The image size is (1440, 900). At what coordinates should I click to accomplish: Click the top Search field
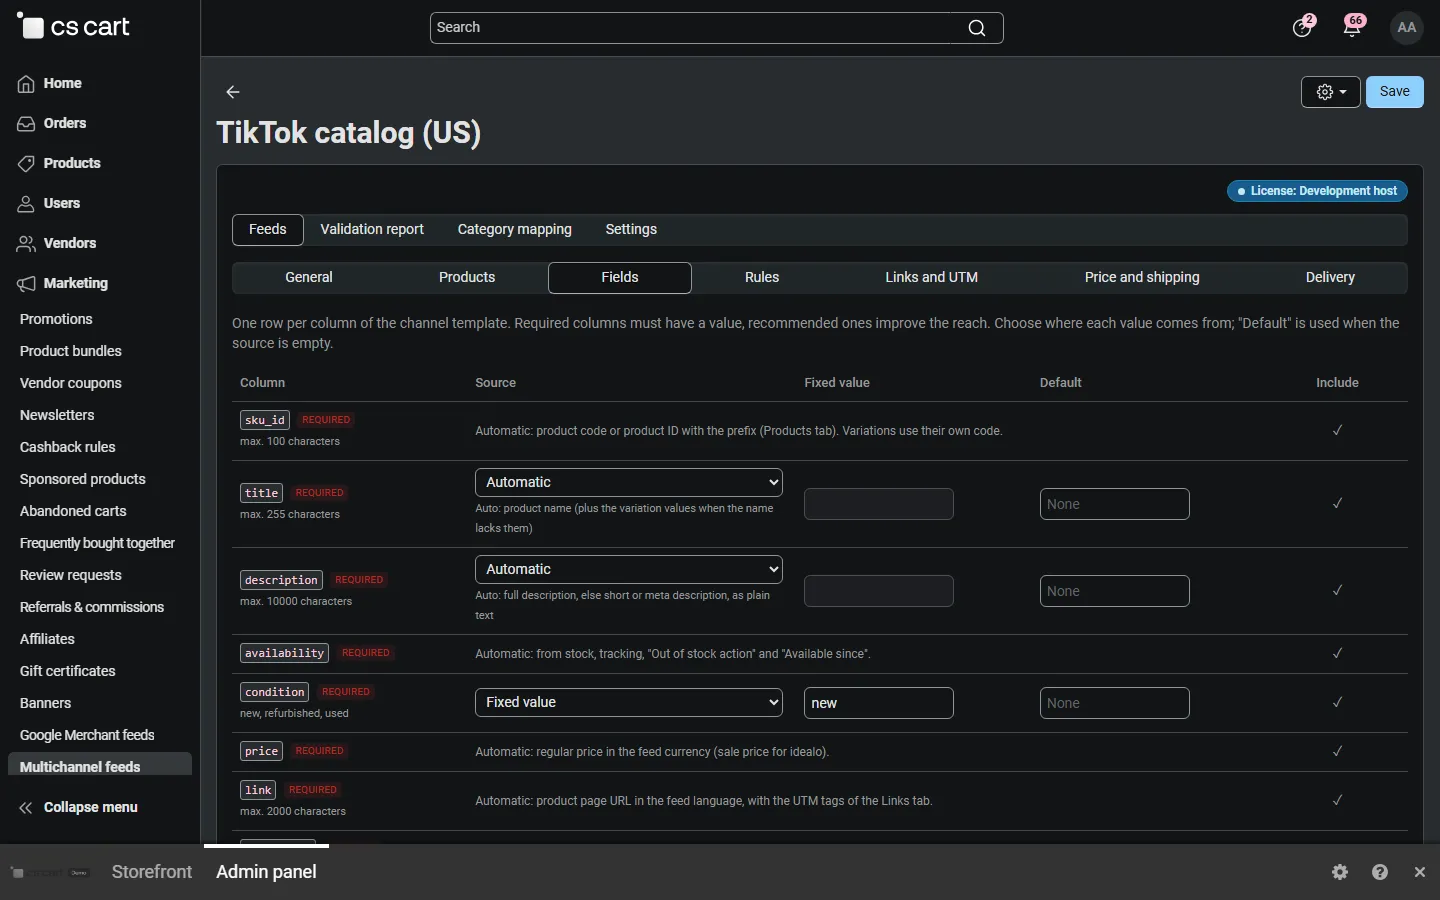tap(716, 28)
